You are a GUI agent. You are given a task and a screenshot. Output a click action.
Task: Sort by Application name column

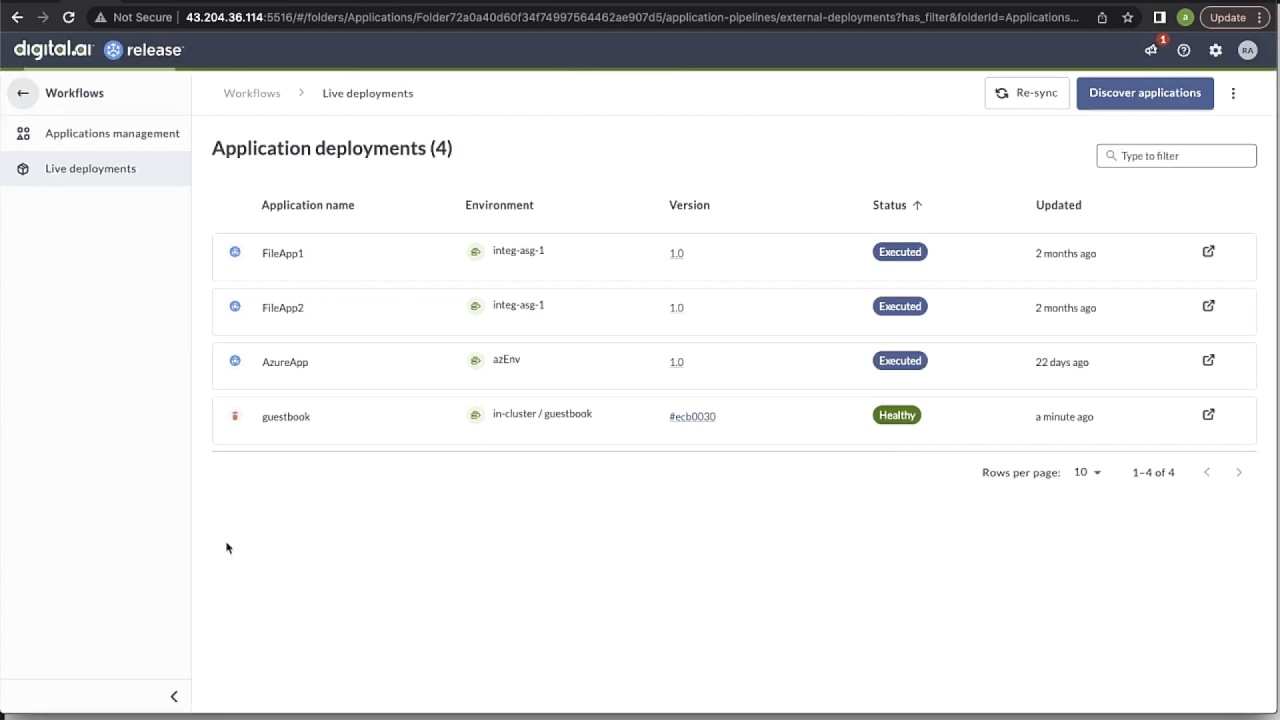pos(308,205)
